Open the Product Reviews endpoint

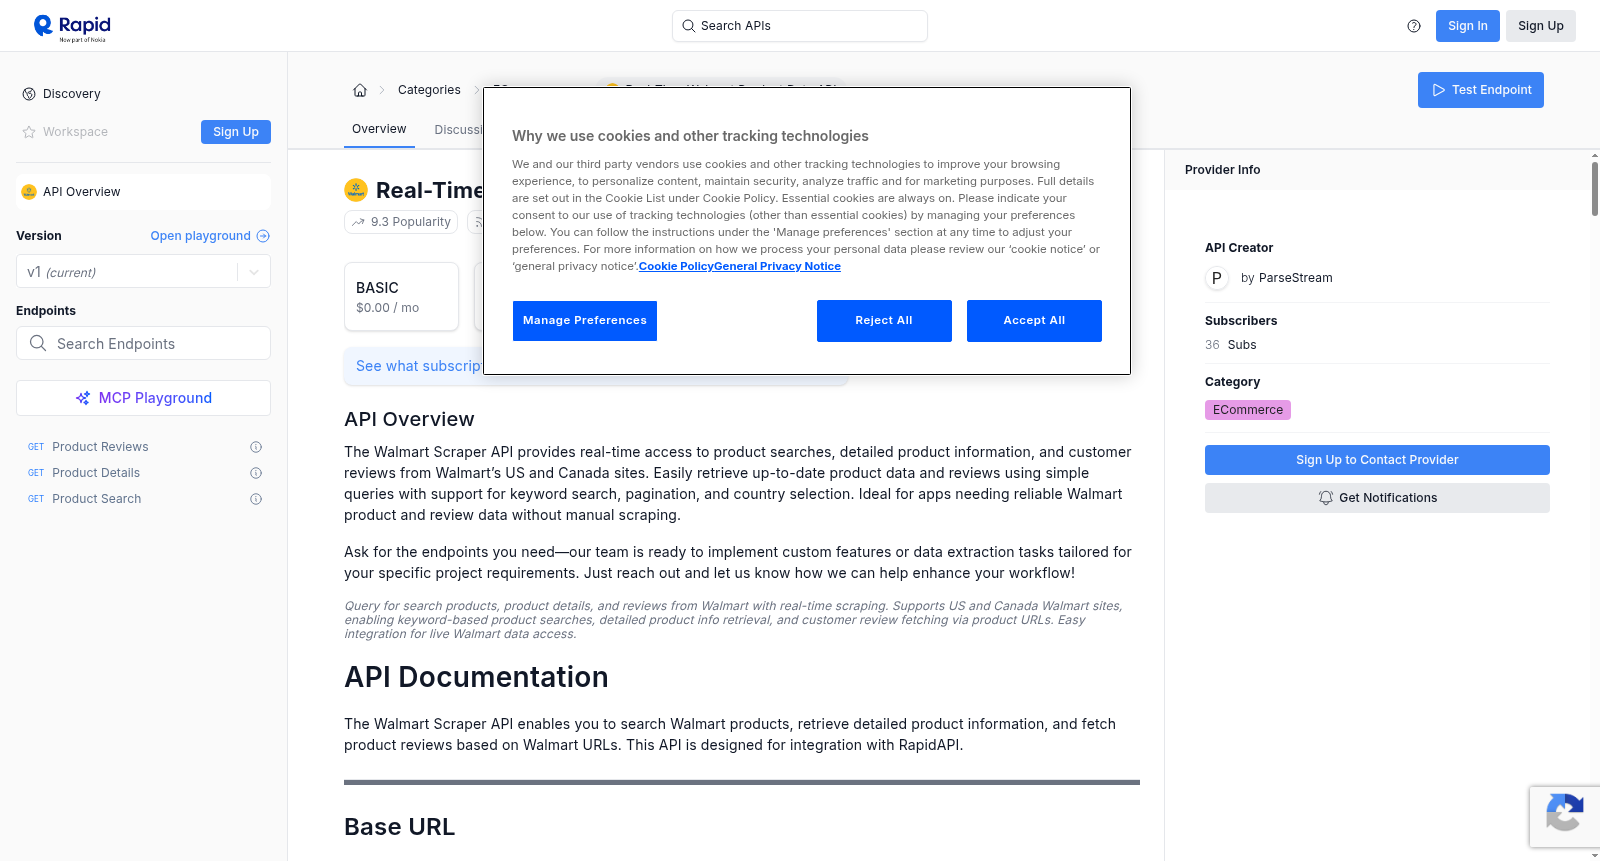[100, 447]
